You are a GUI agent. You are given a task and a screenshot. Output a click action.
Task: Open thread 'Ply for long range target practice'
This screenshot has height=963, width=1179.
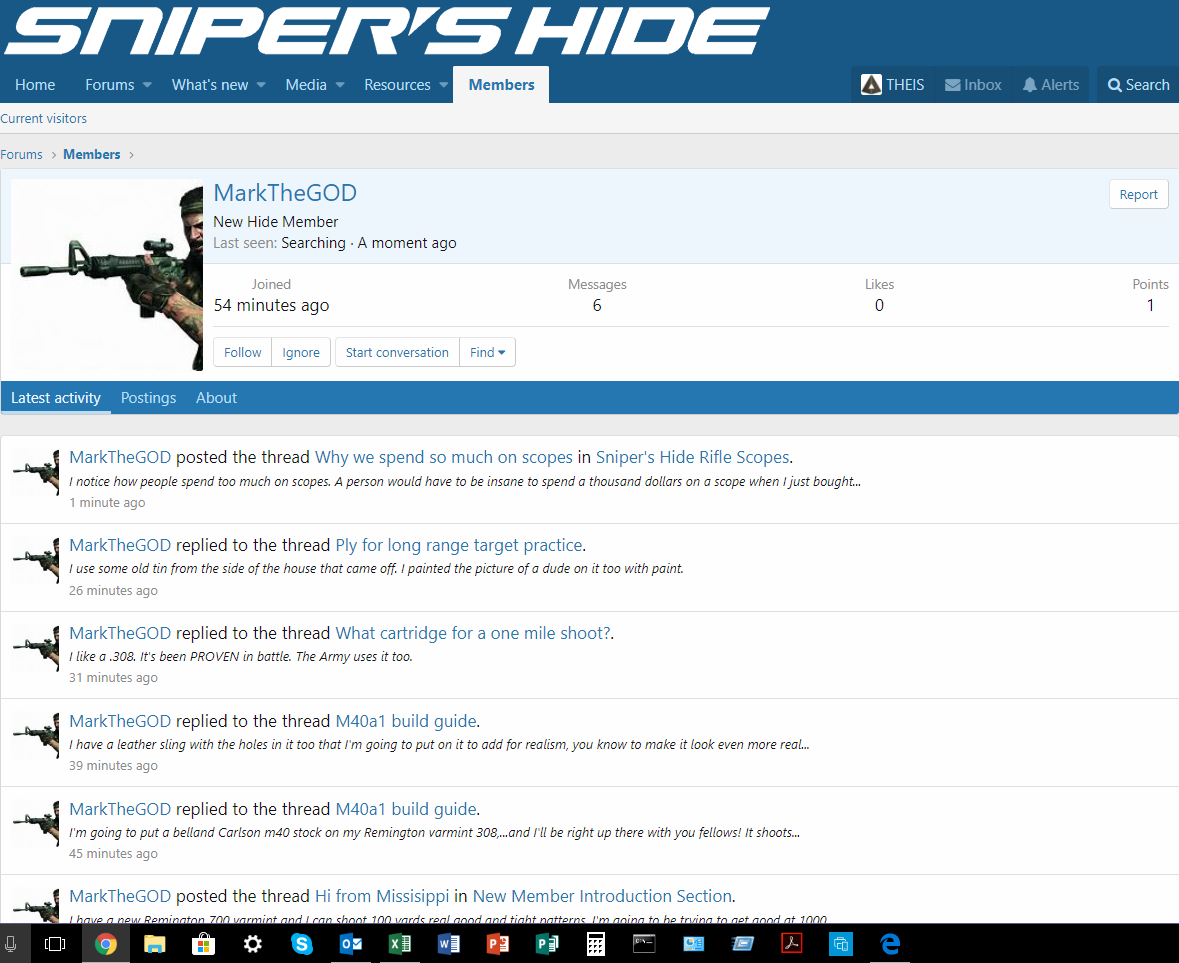click(x=459, y=545)
